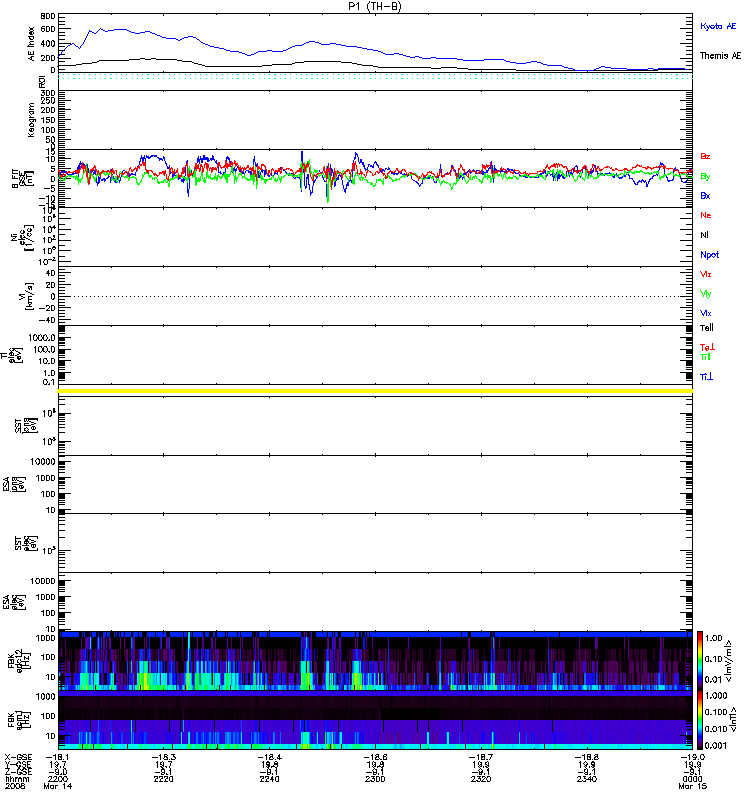The width and height of the screenshot is (750, 800).
Task: Click the AE Index axis label
Action: click(32, 44)
